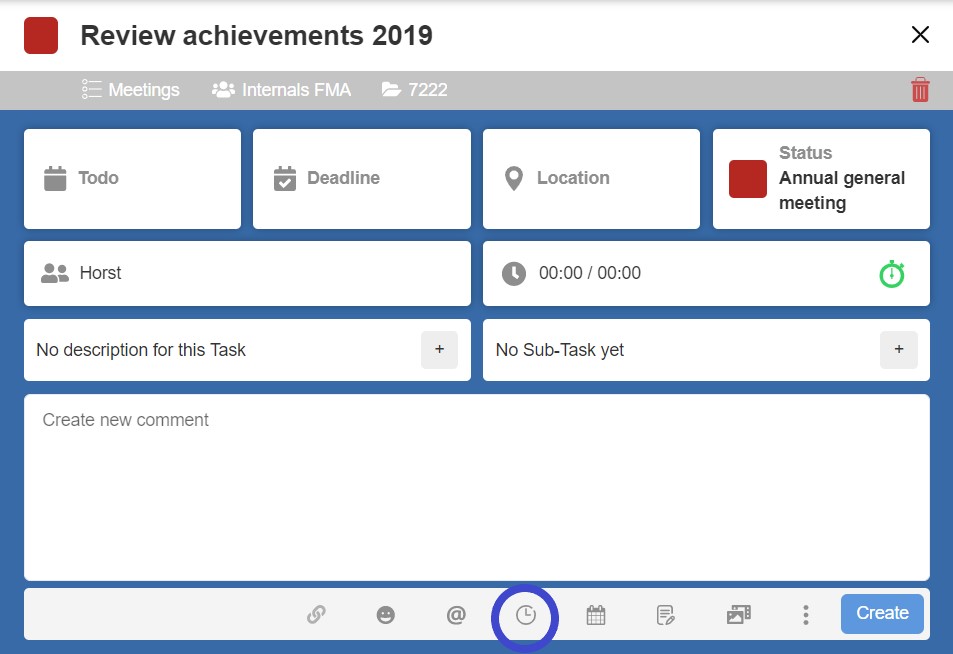Delete task using red trash icon
Viewport: 953px width, 654px height.
(920, 90)
